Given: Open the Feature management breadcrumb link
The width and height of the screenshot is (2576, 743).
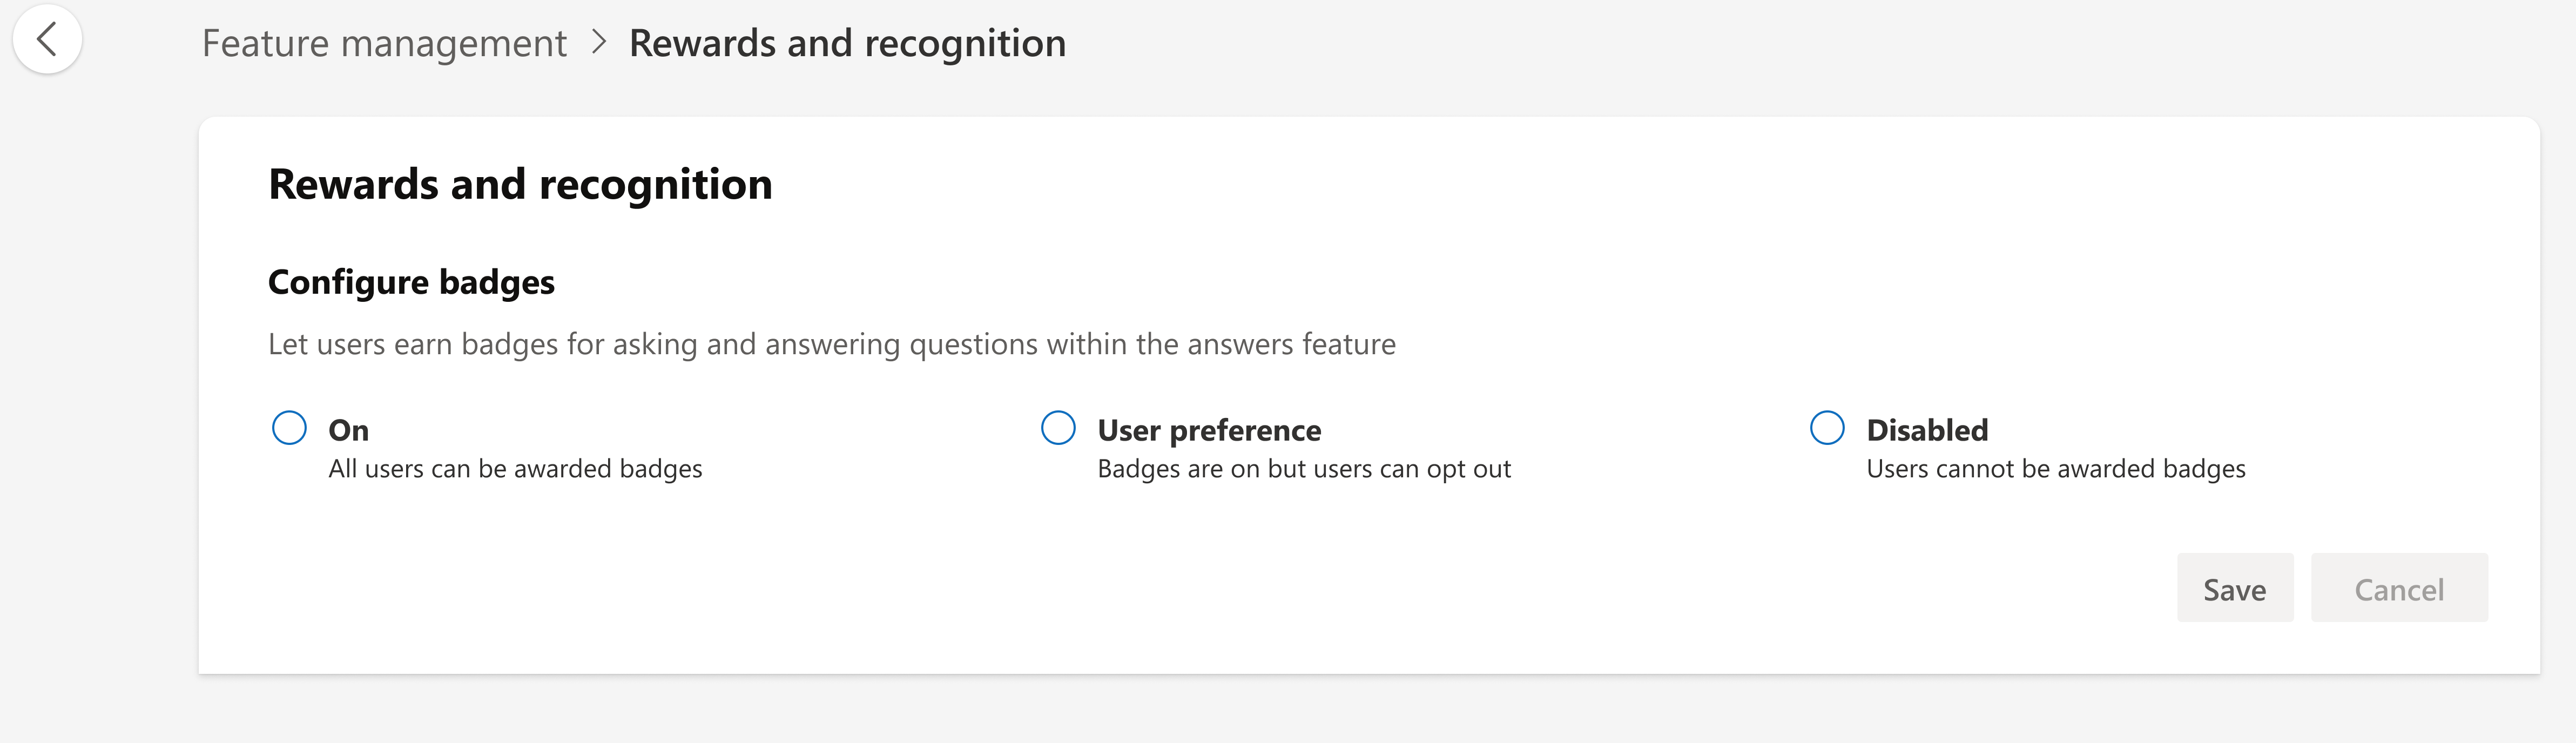Looking at the screenshot, I should pos(384,43).
